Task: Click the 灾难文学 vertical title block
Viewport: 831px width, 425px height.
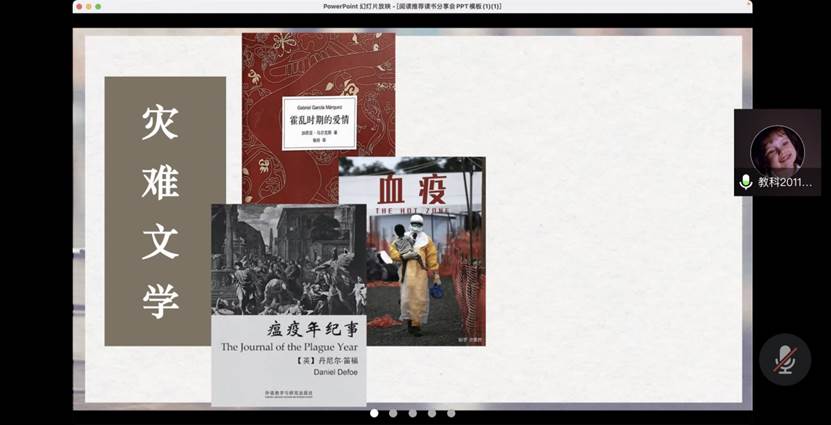Action: [165, 210]
